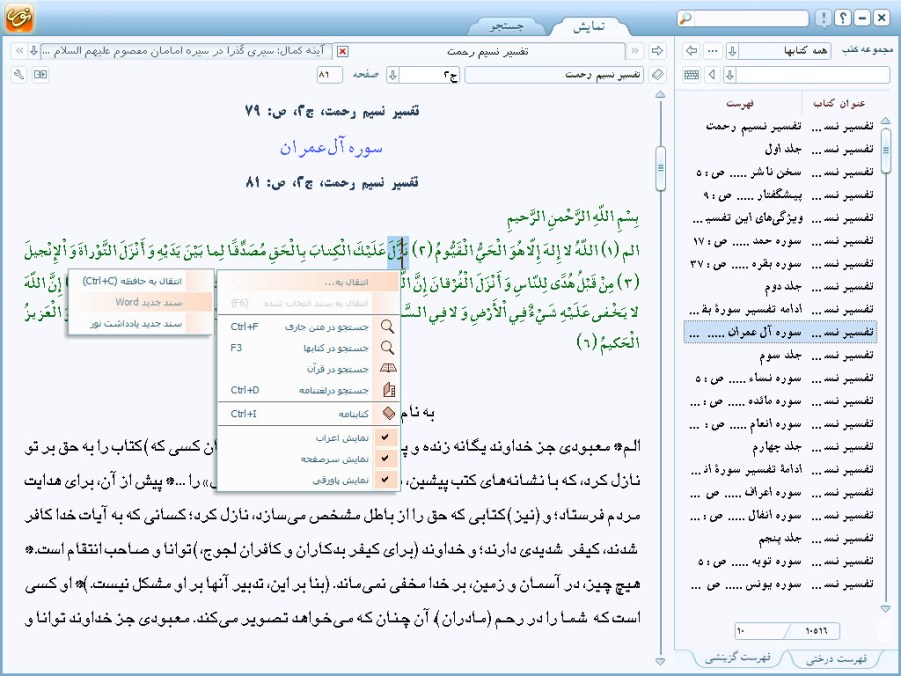The image size is (901, 676).
Task: Switch to the فهرست گزینشی tab
Action: [738, 658]
